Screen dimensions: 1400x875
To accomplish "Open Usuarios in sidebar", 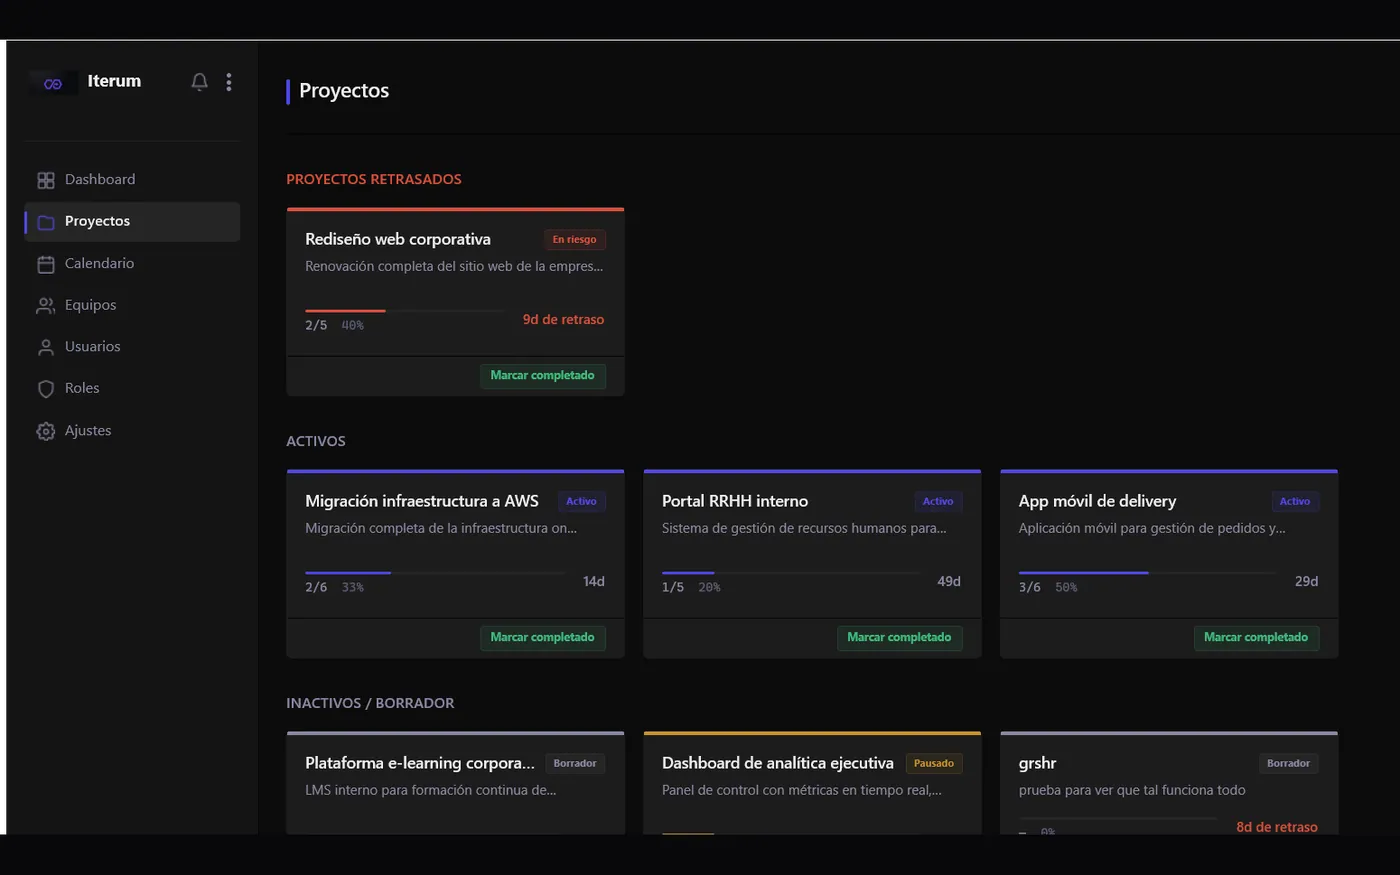I will (132, 347).
